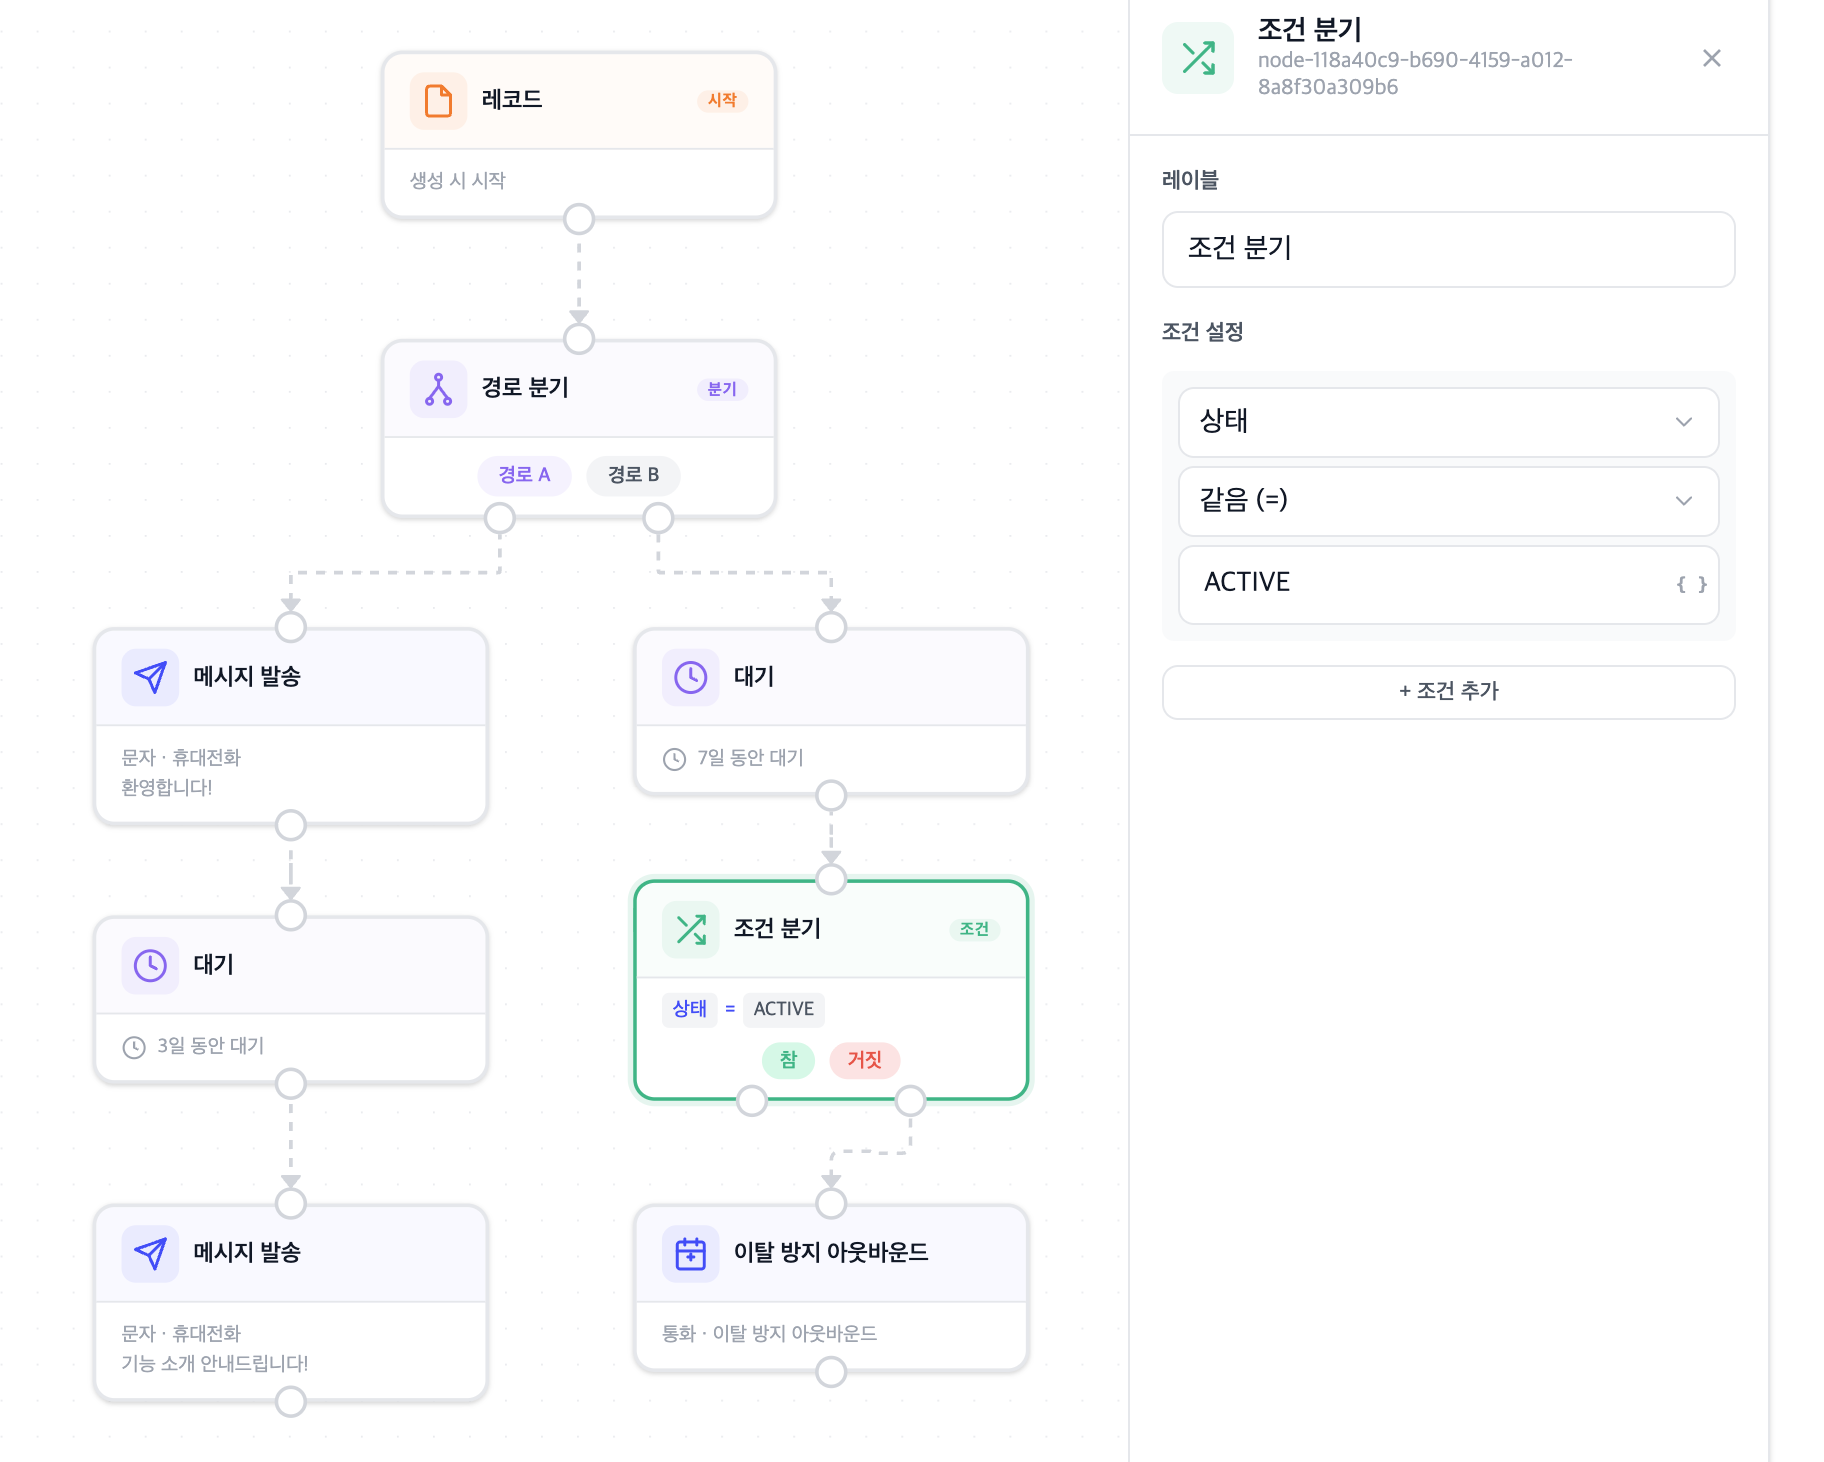Click the 7일 대기 node clock icon
The width and height of the screenshot is (1824, 1462).
(690, 677)
